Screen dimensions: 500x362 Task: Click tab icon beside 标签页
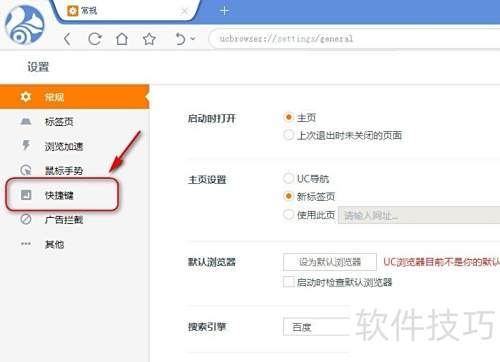[x=26, y=121]
